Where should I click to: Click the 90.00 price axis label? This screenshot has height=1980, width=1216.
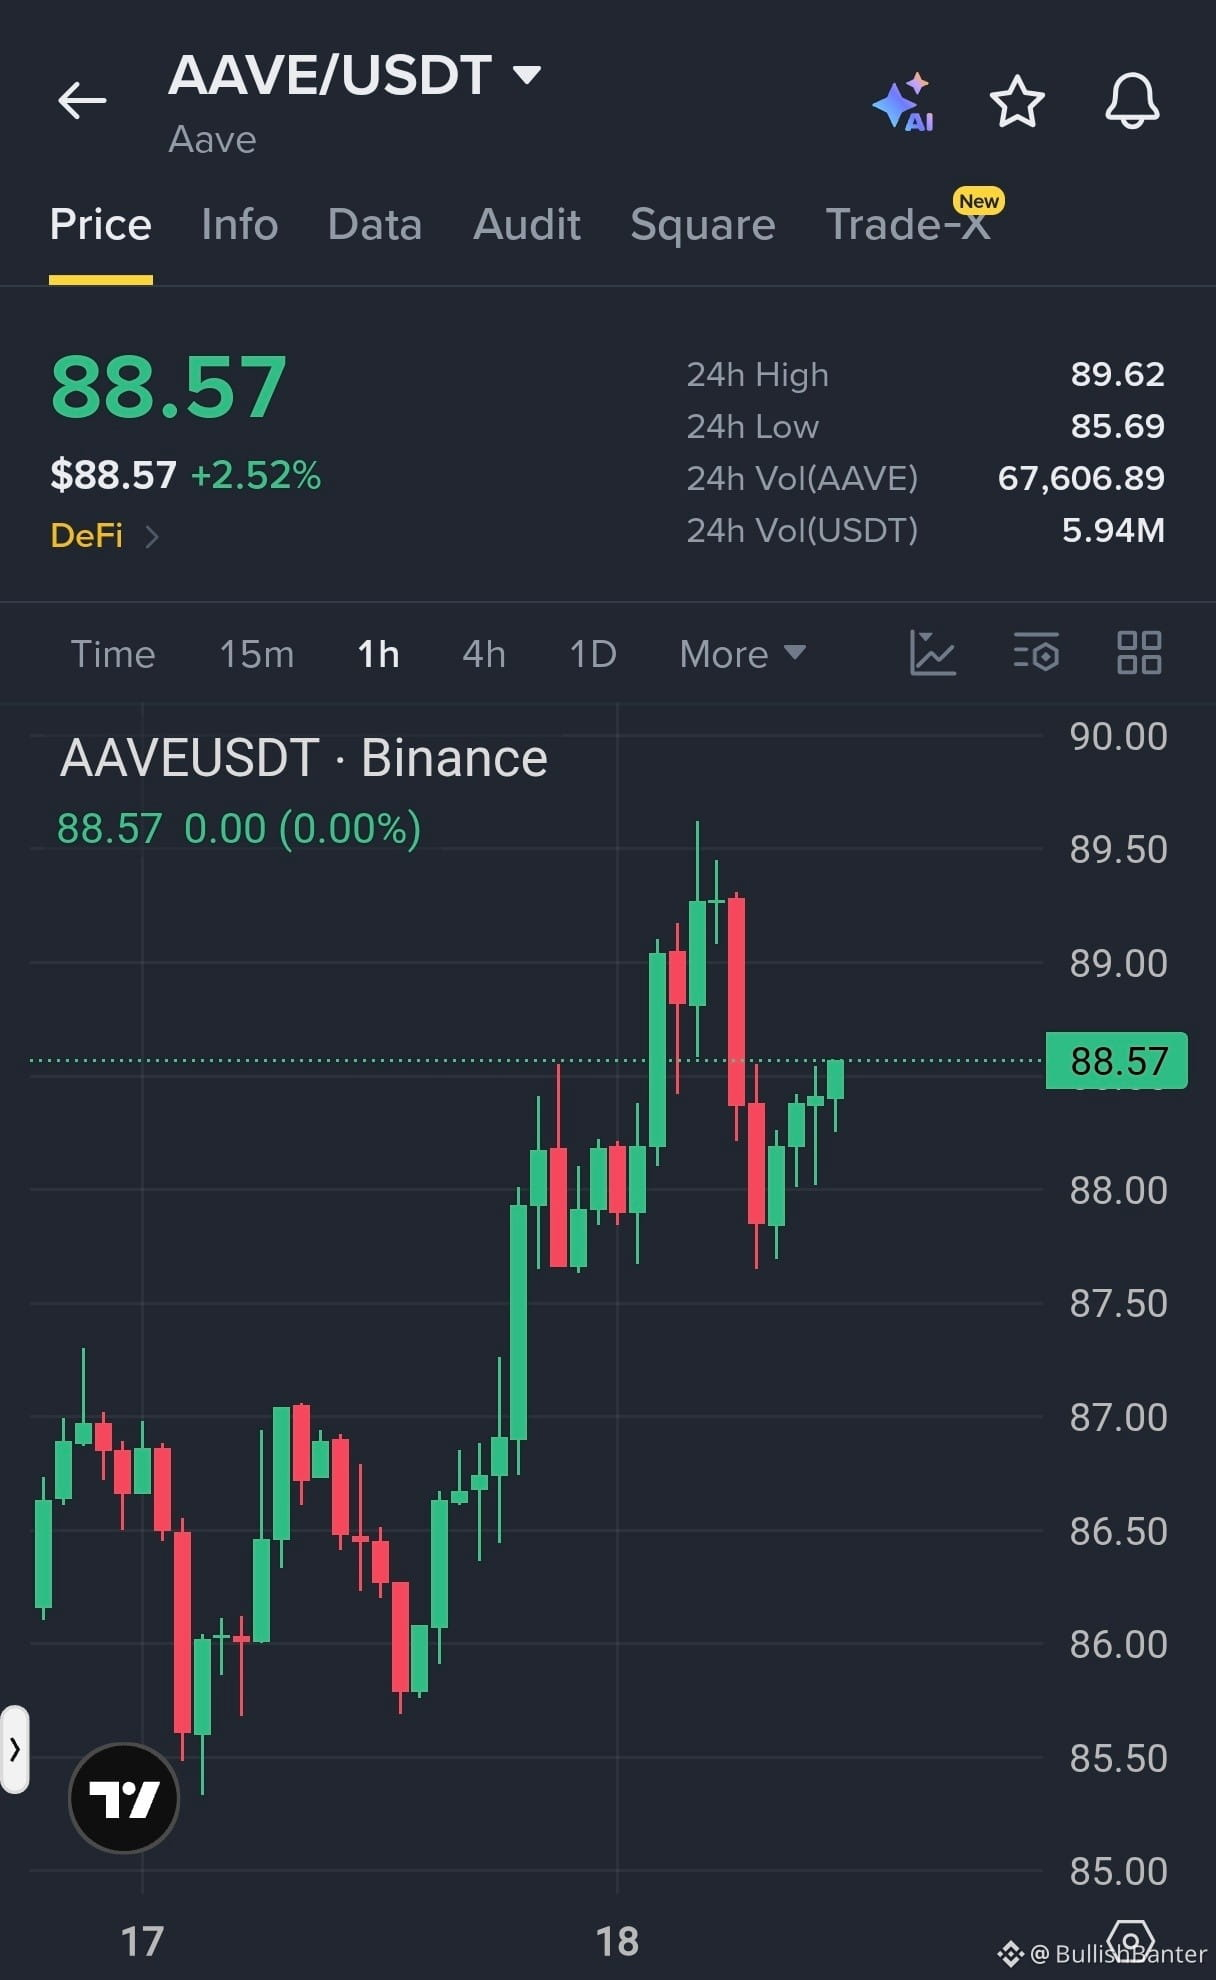coord(1118,736)
